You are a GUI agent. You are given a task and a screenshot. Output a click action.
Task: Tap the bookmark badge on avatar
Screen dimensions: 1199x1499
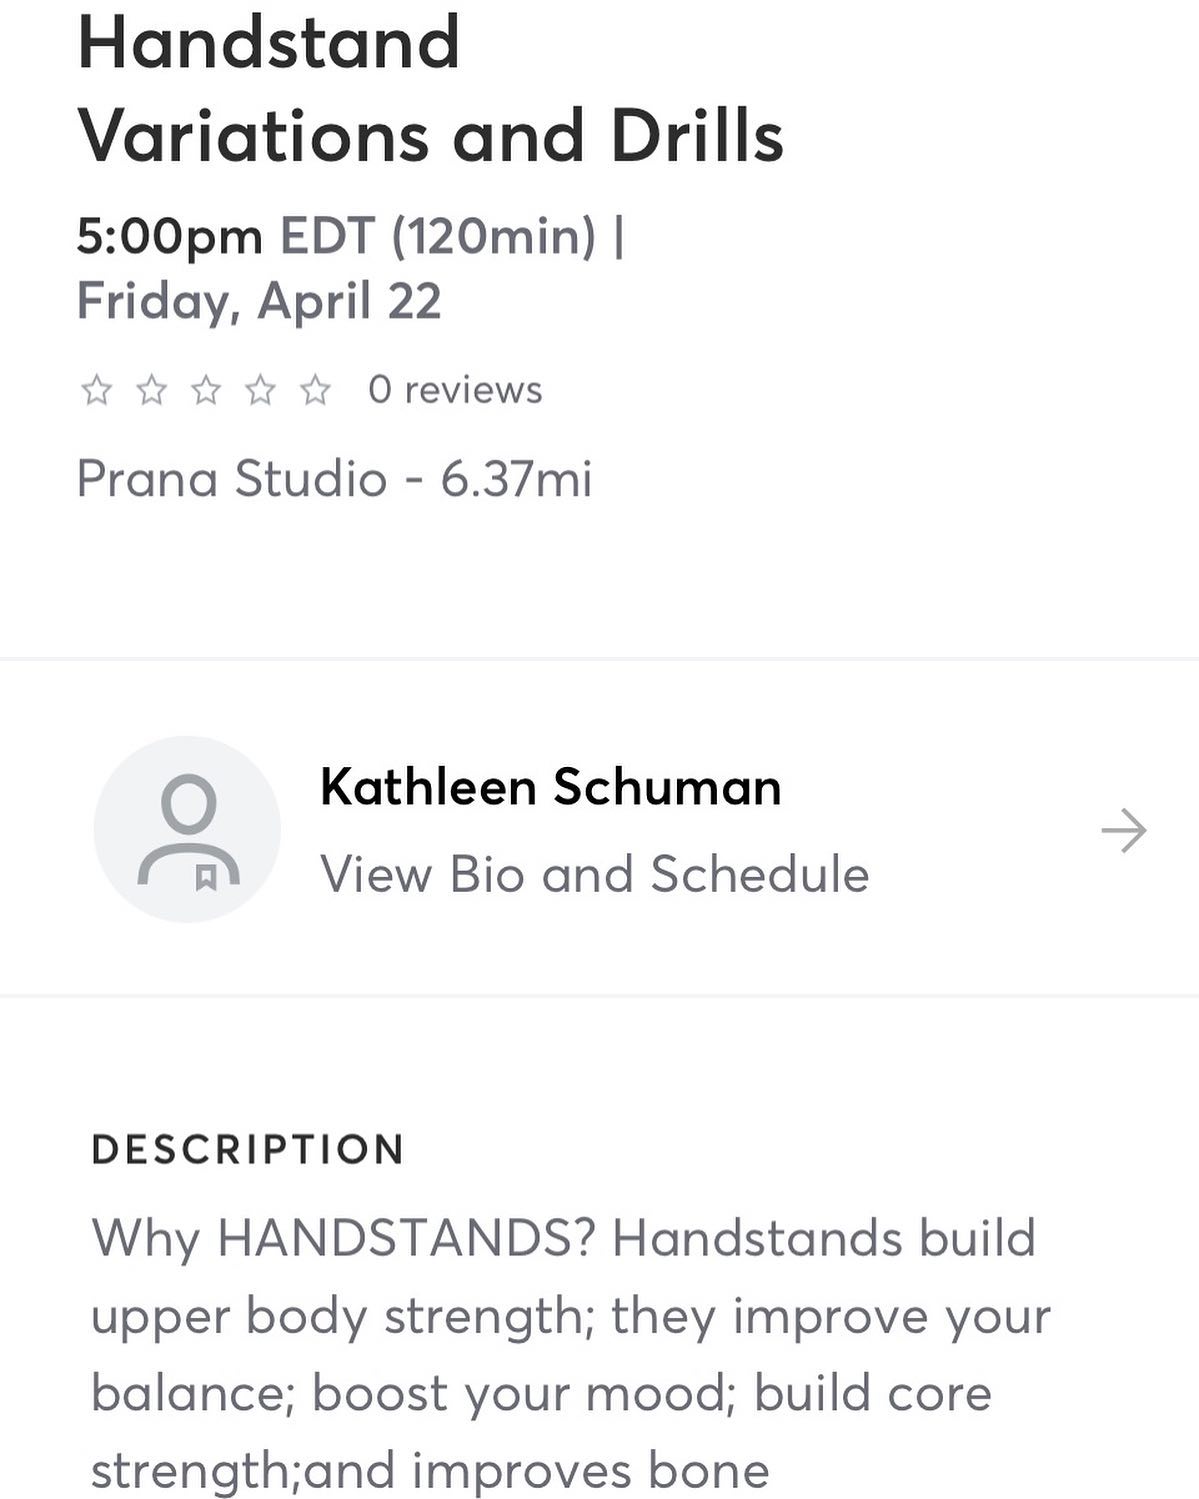pos(206,877)
